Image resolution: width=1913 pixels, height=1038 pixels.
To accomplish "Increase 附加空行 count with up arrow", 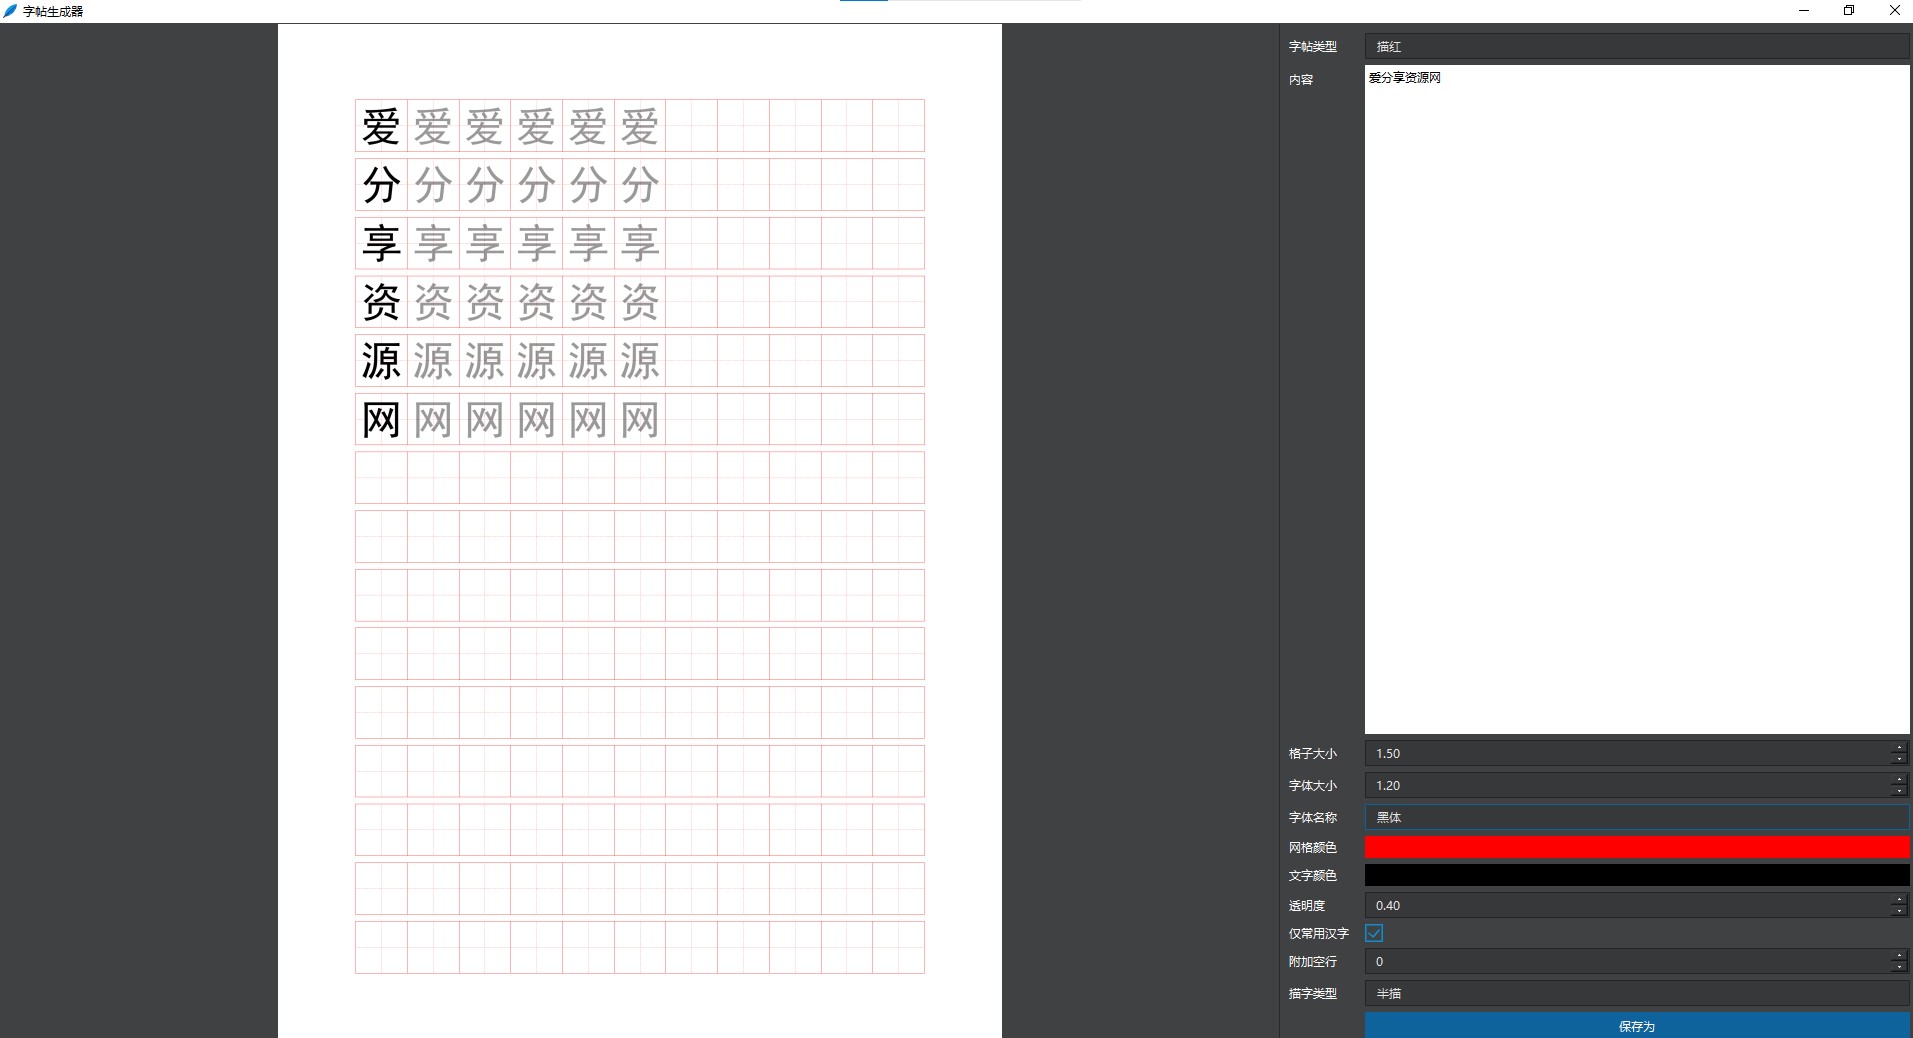I will (x=1899, y=956).
